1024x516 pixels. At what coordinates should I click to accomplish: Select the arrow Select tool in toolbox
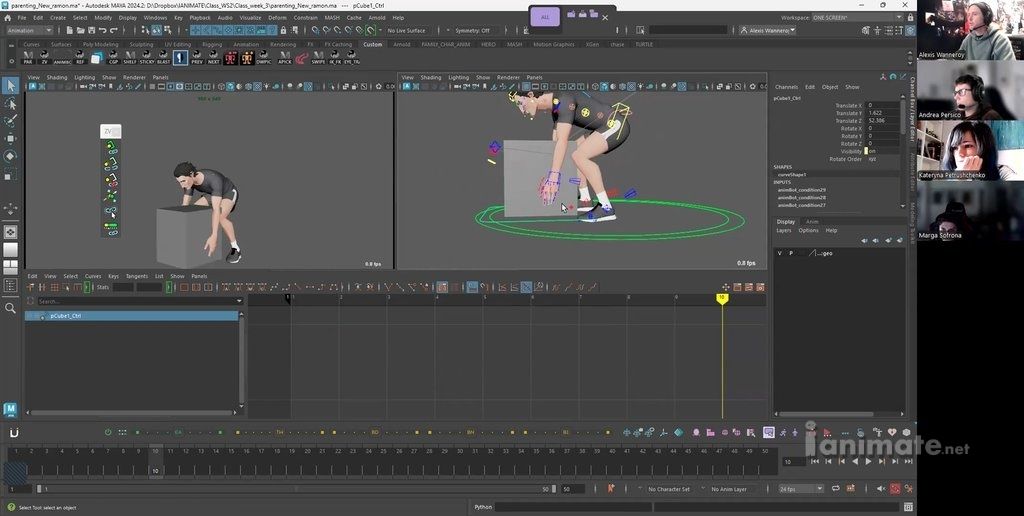tap(10, 86)
